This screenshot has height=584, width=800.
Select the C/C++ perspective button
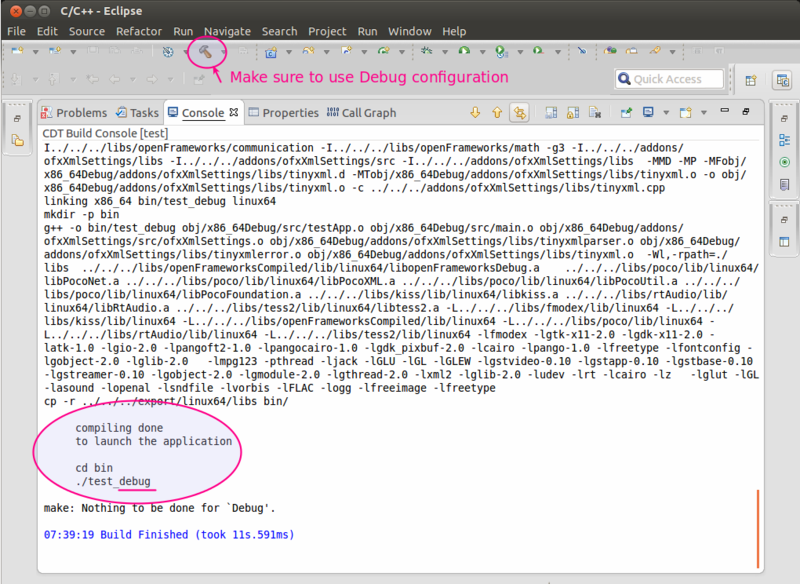pos(782,80)
